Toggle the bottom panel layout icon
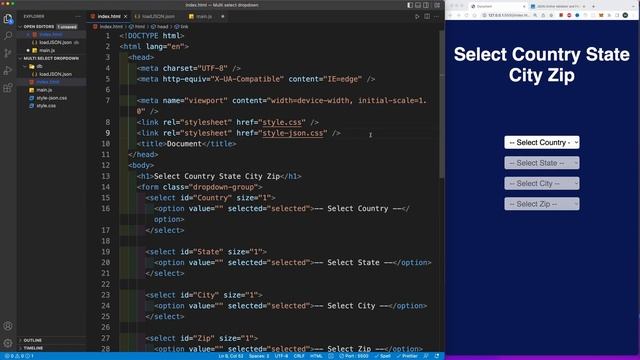Viewport: 640px width, 360px height. (418, 5)
